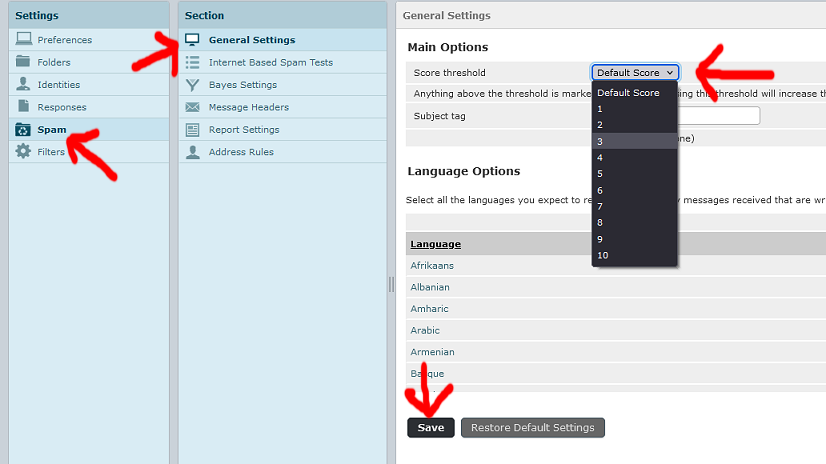This screenshot has width=826, height=464.
Task: Click the Message Headers envelope icon
Action: tap(192, 107)
